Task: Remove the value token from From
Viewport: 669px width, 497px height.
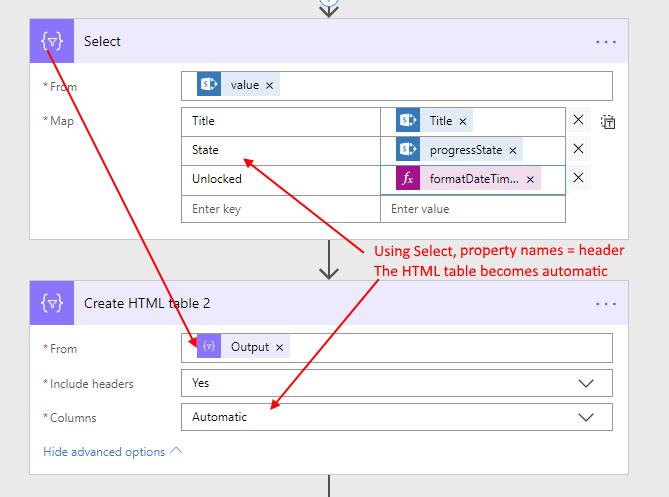Action: point(269,85)
